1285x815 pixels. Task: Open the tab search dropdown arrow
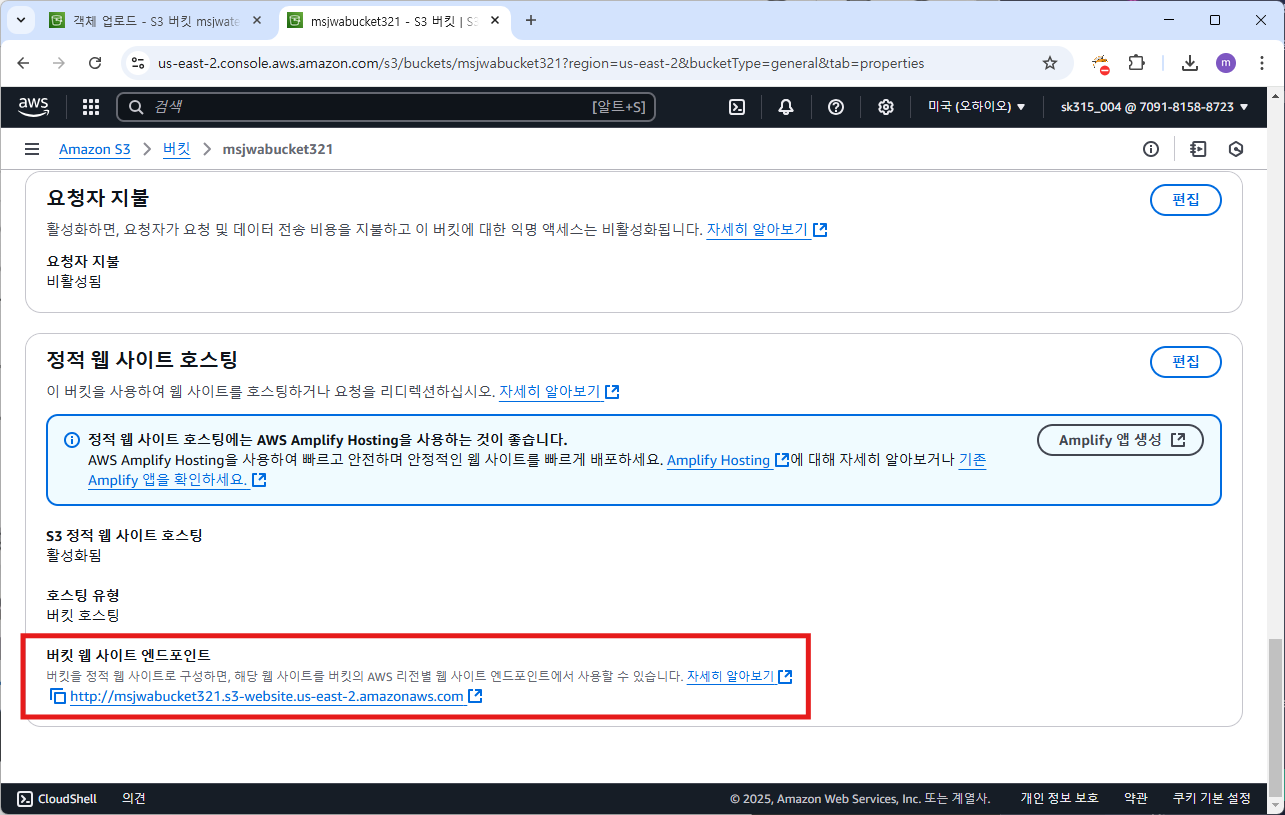tap(21, 20)
